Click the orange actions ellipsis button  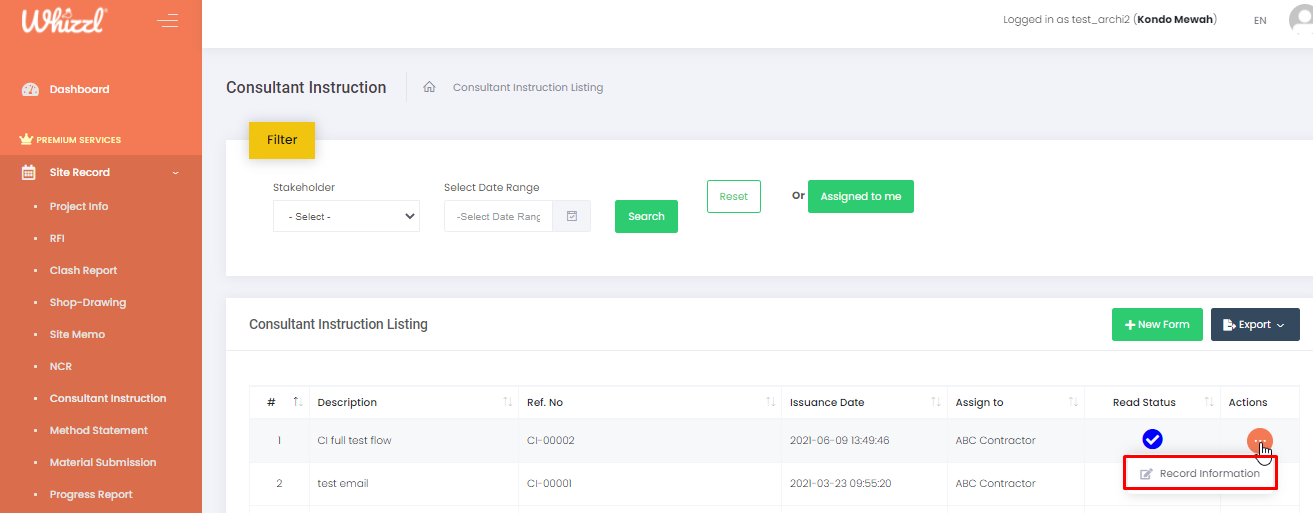(x=1260, y=440)
